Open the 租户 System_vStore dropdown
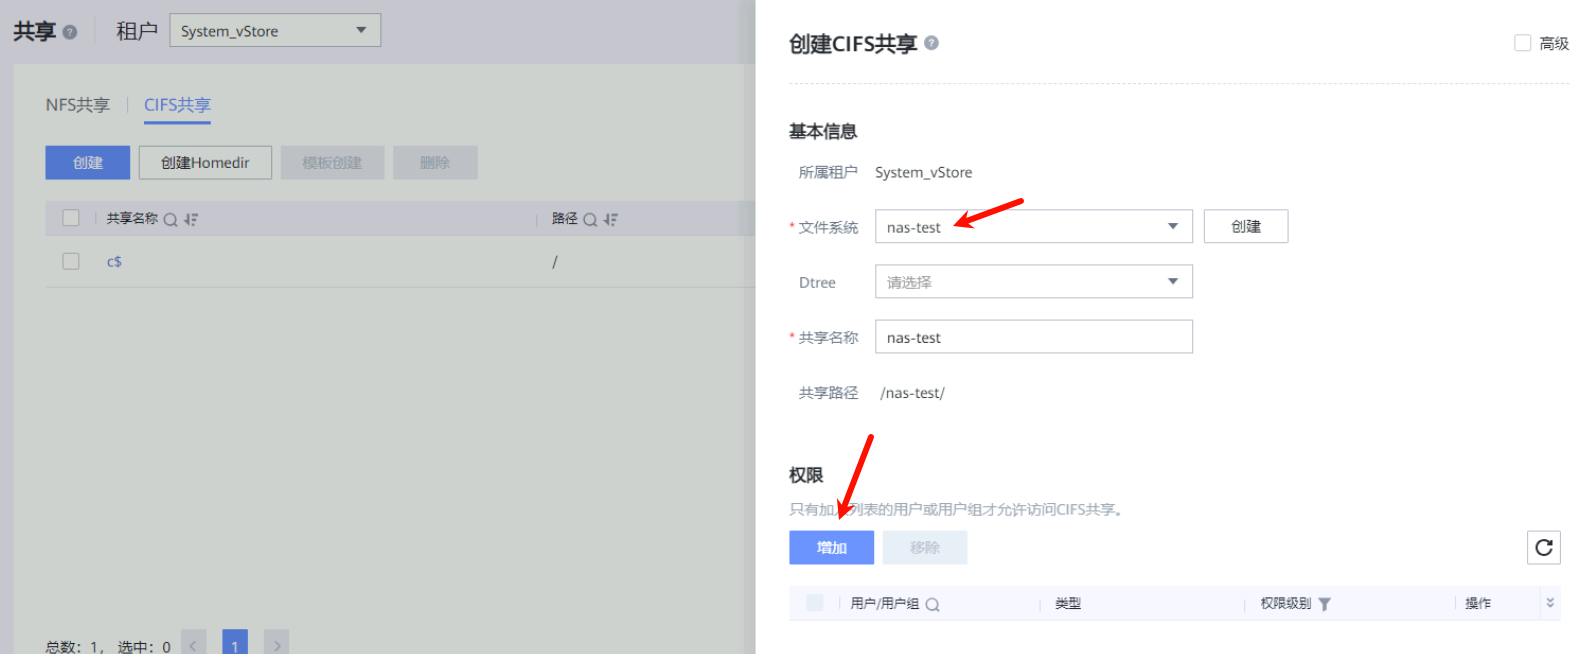 275,31
